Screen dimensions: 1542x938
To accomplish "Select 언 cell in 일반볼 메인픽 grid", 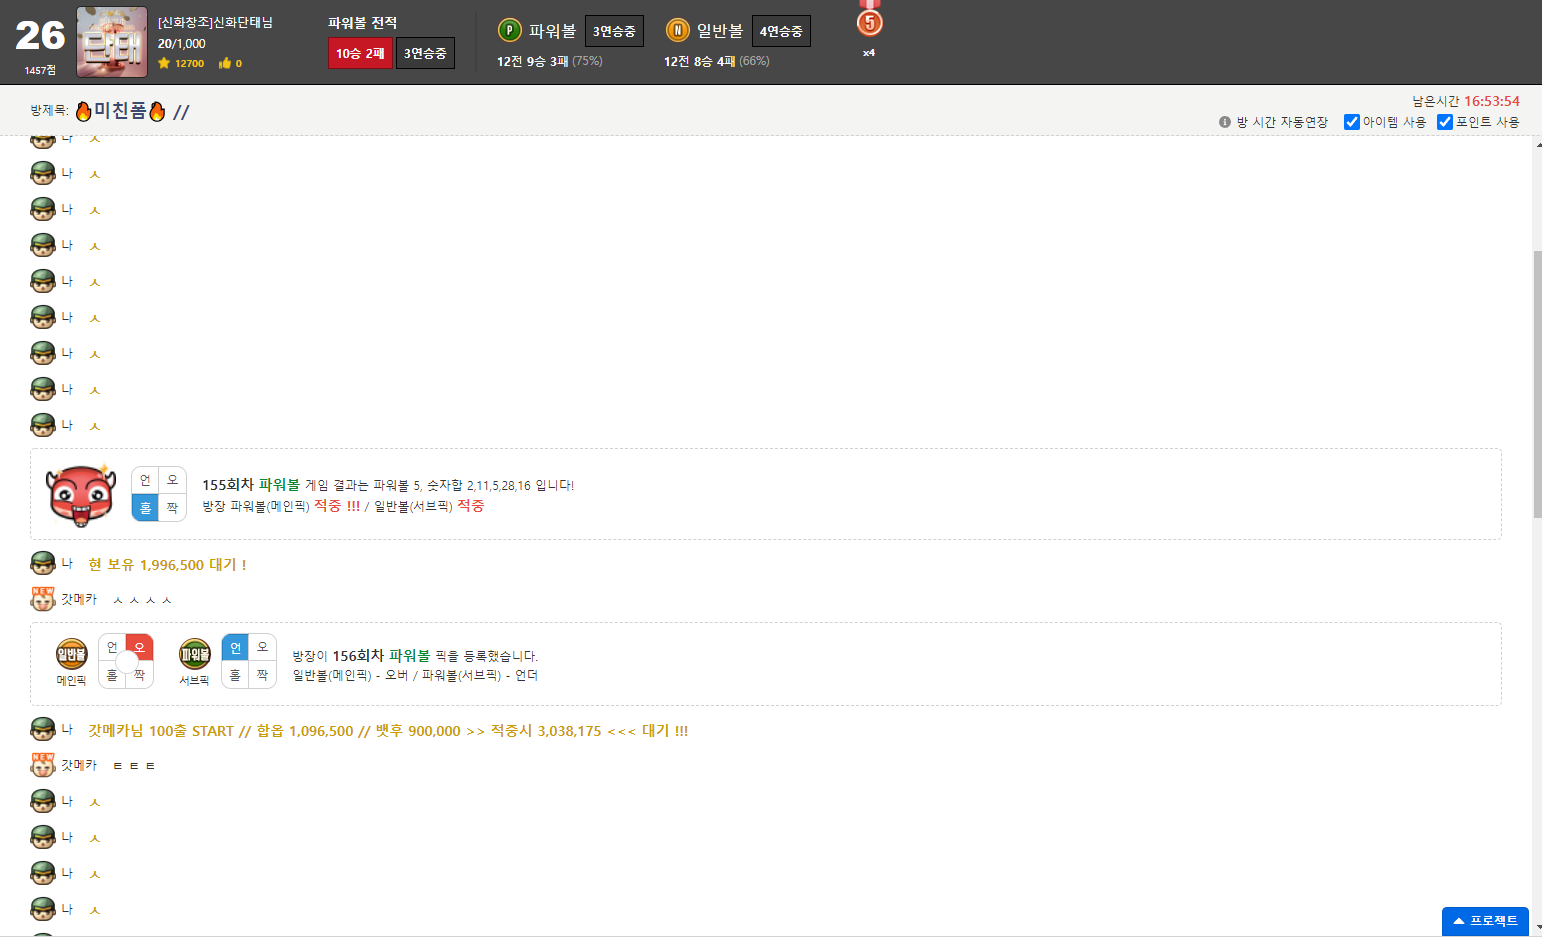I will click(111, 647).
